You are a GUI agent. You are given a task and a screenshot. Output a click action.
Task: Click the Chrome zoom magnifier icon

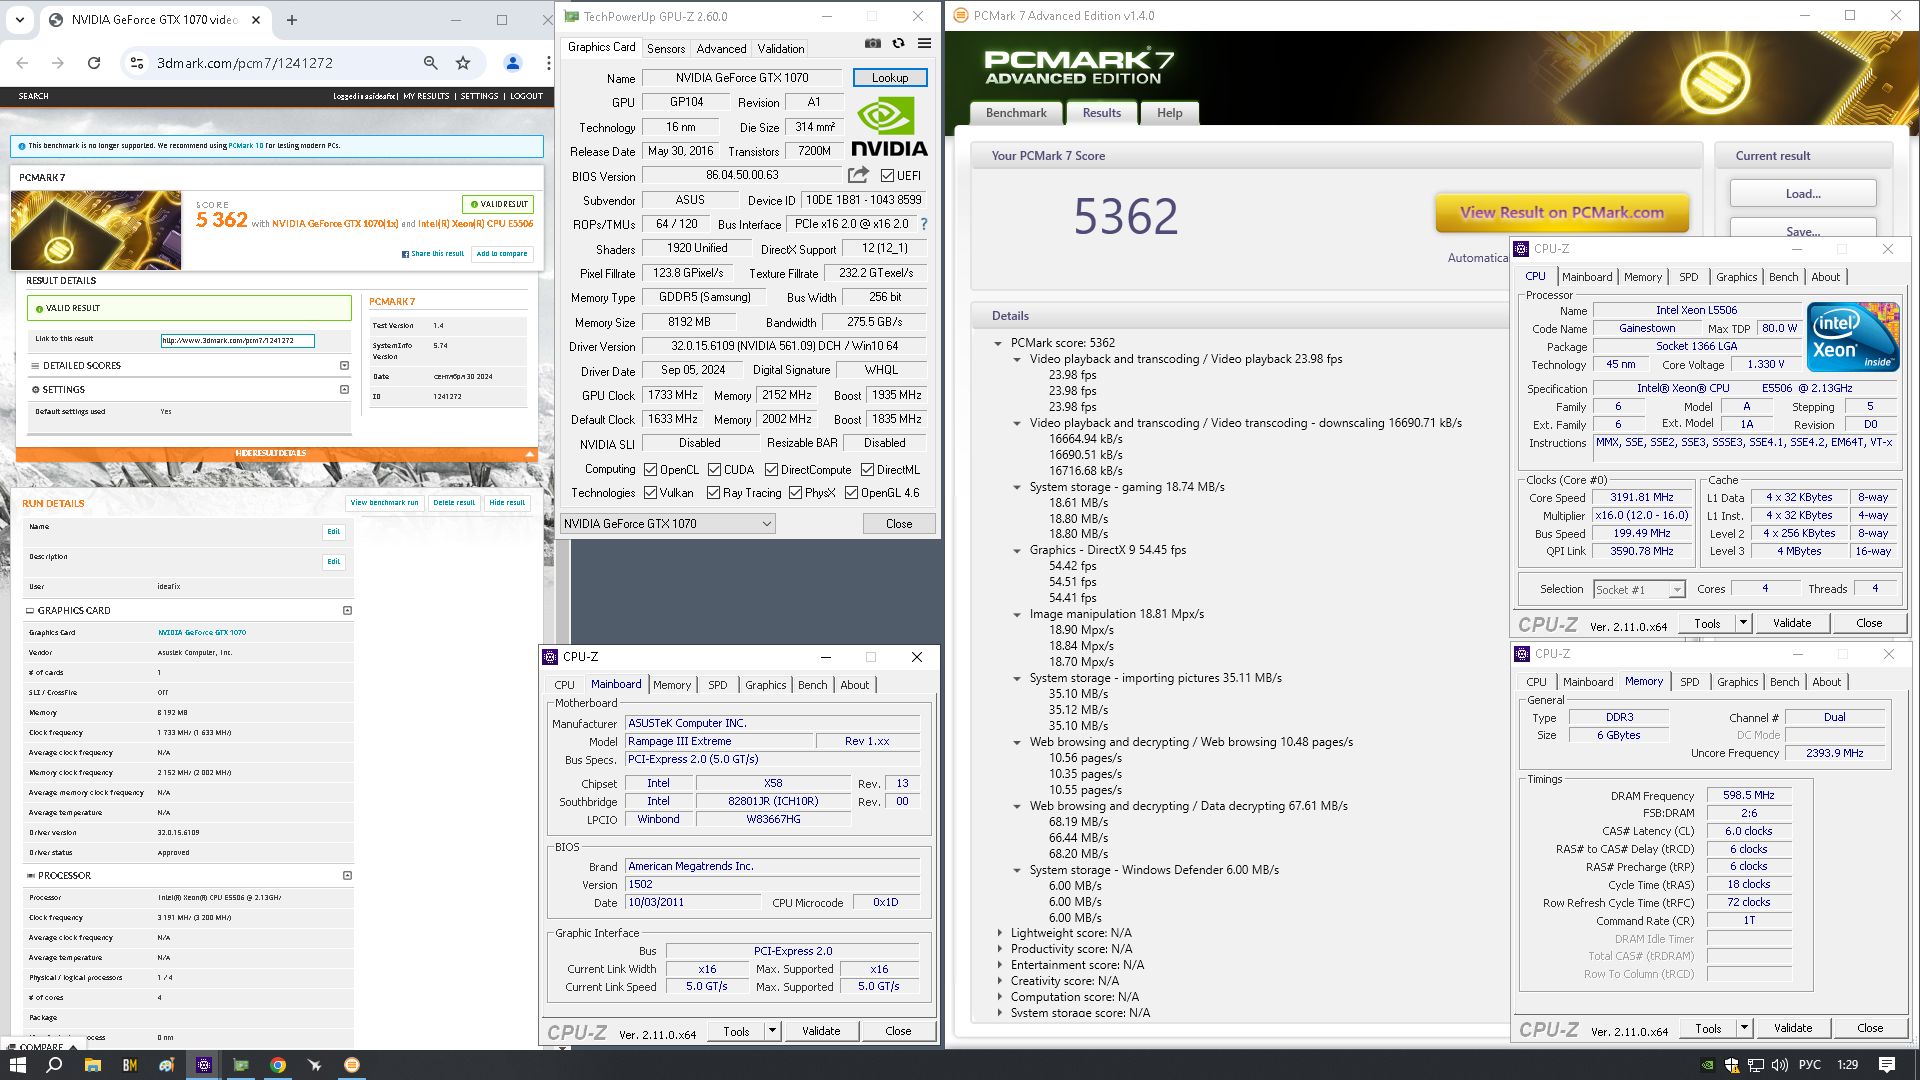click(x=430, y=63)
